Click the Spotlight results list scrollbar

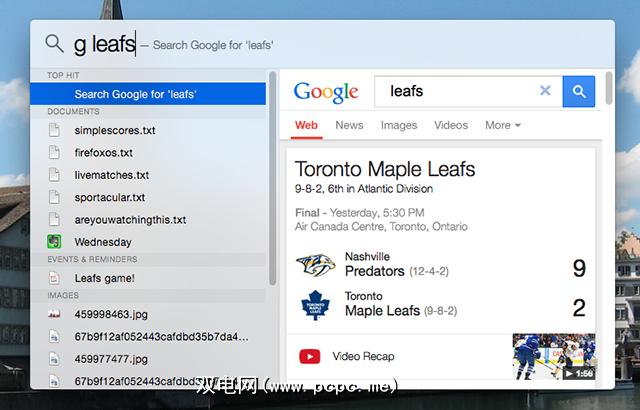(x=273, y=180)
